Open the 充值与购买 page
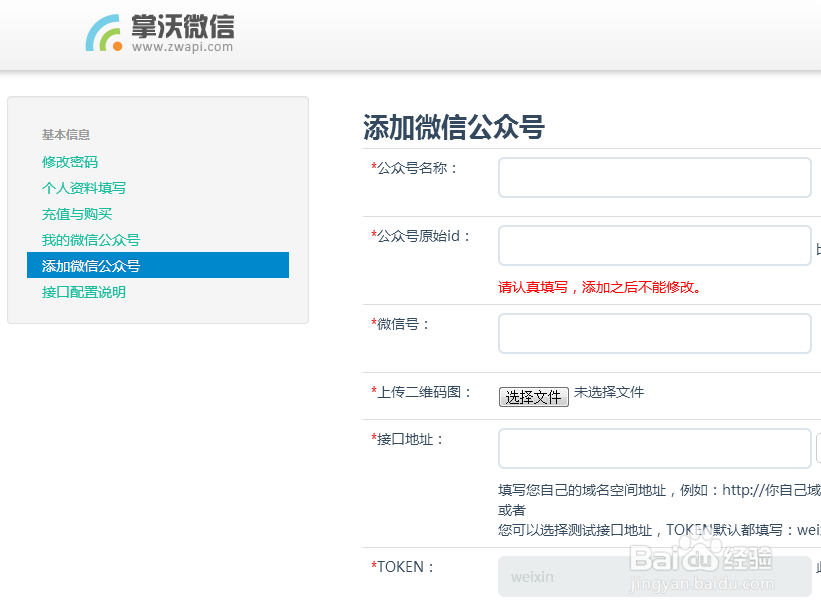821x613 pixels. tap(77, 214)
